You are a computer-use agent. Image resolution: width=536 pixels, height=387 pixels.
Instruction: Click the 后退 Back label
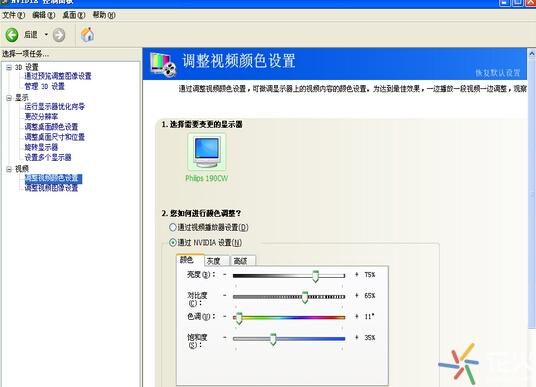tap(31, 35)
